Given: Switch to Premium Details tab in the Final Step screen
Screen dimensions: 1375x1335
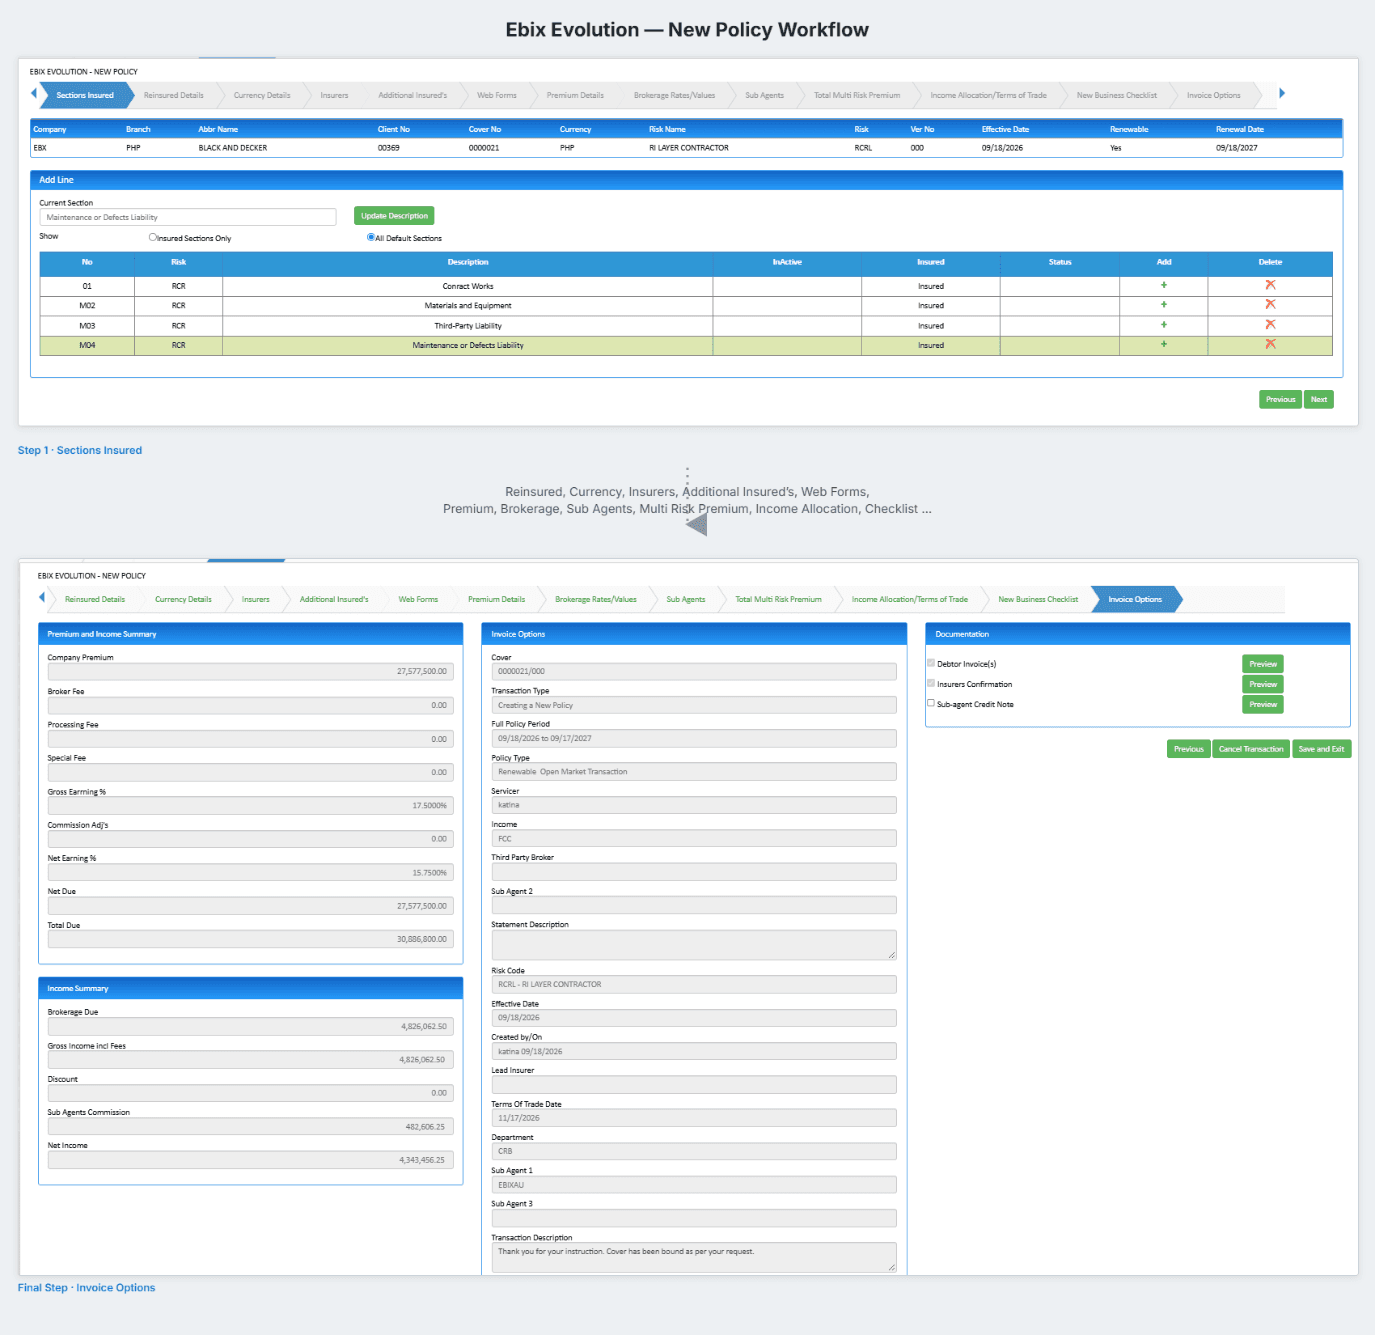Looking at the screenshot, I should [x=497, y=599].
